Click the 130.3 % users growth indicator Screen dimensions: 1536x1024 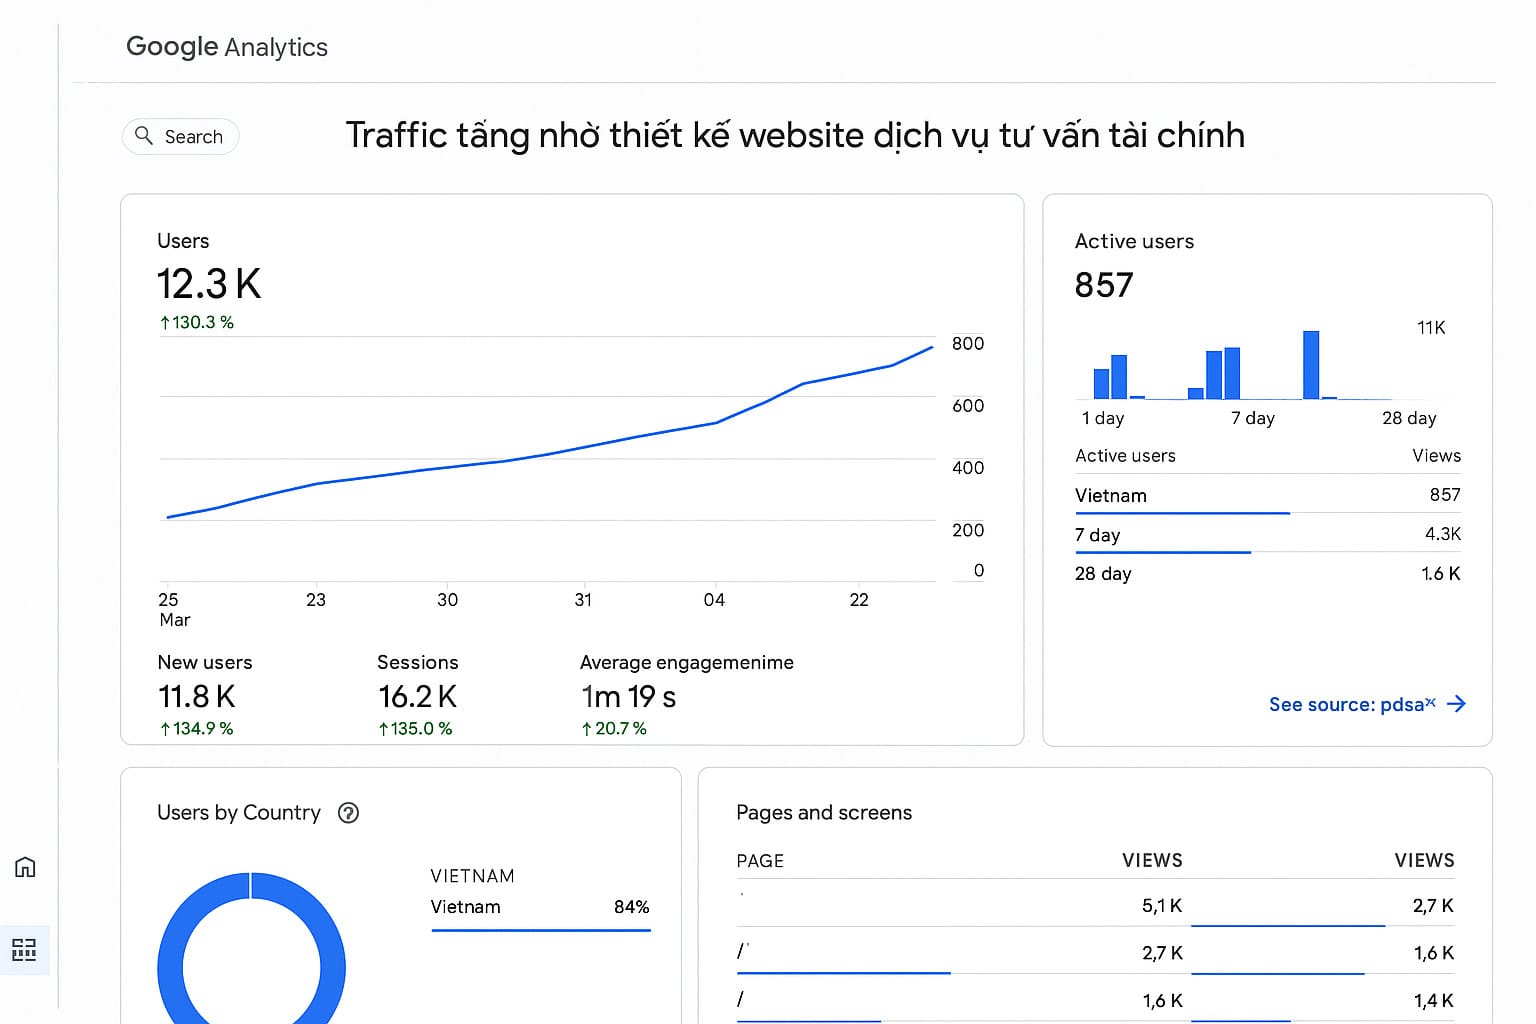(197, 322)
